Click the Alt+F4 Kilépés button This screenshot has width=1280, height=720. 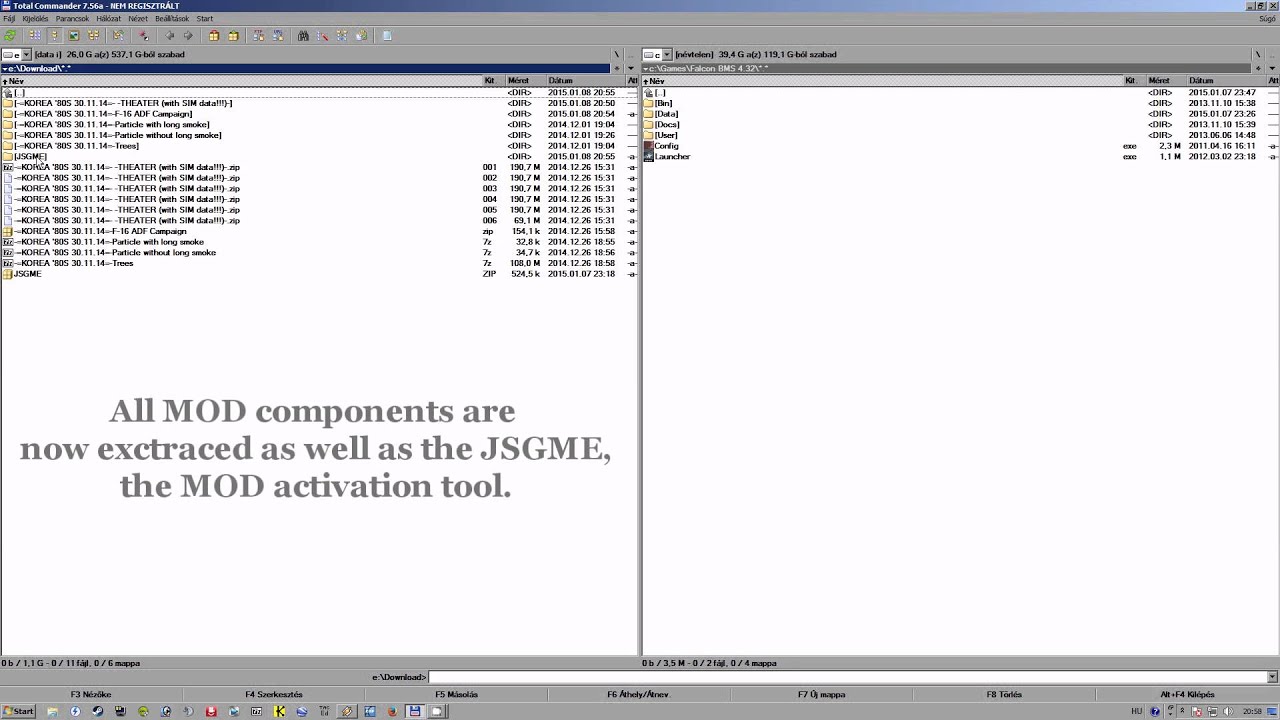[x=1187, y=694]
